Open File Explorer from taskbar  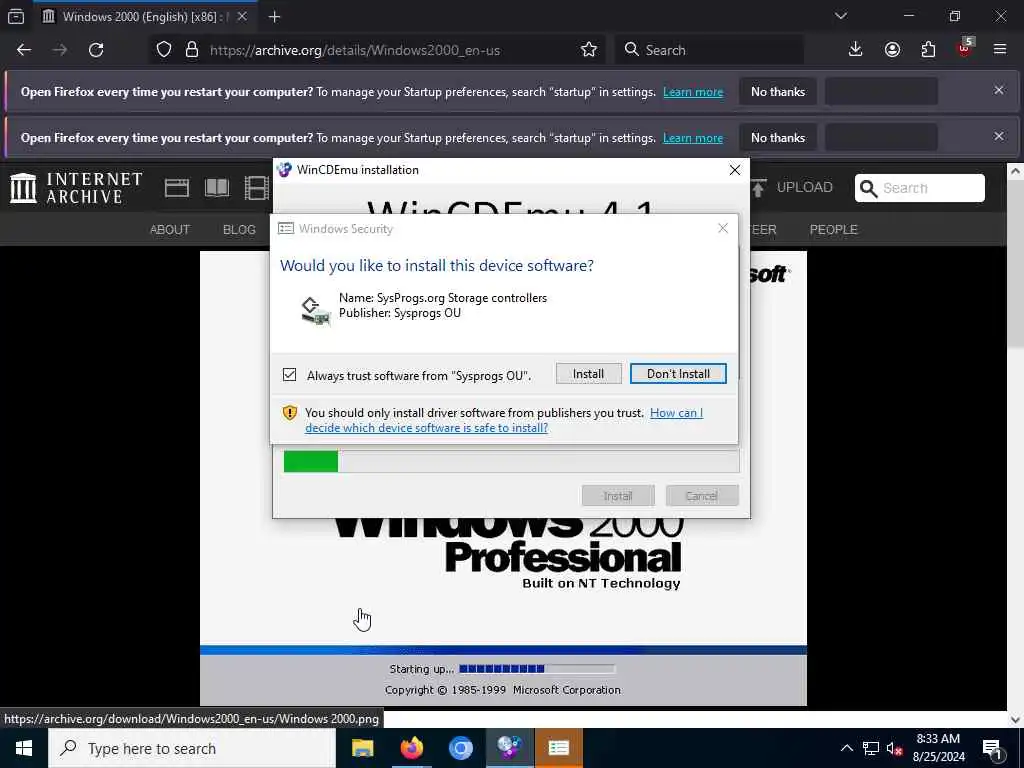coord(362,748)
